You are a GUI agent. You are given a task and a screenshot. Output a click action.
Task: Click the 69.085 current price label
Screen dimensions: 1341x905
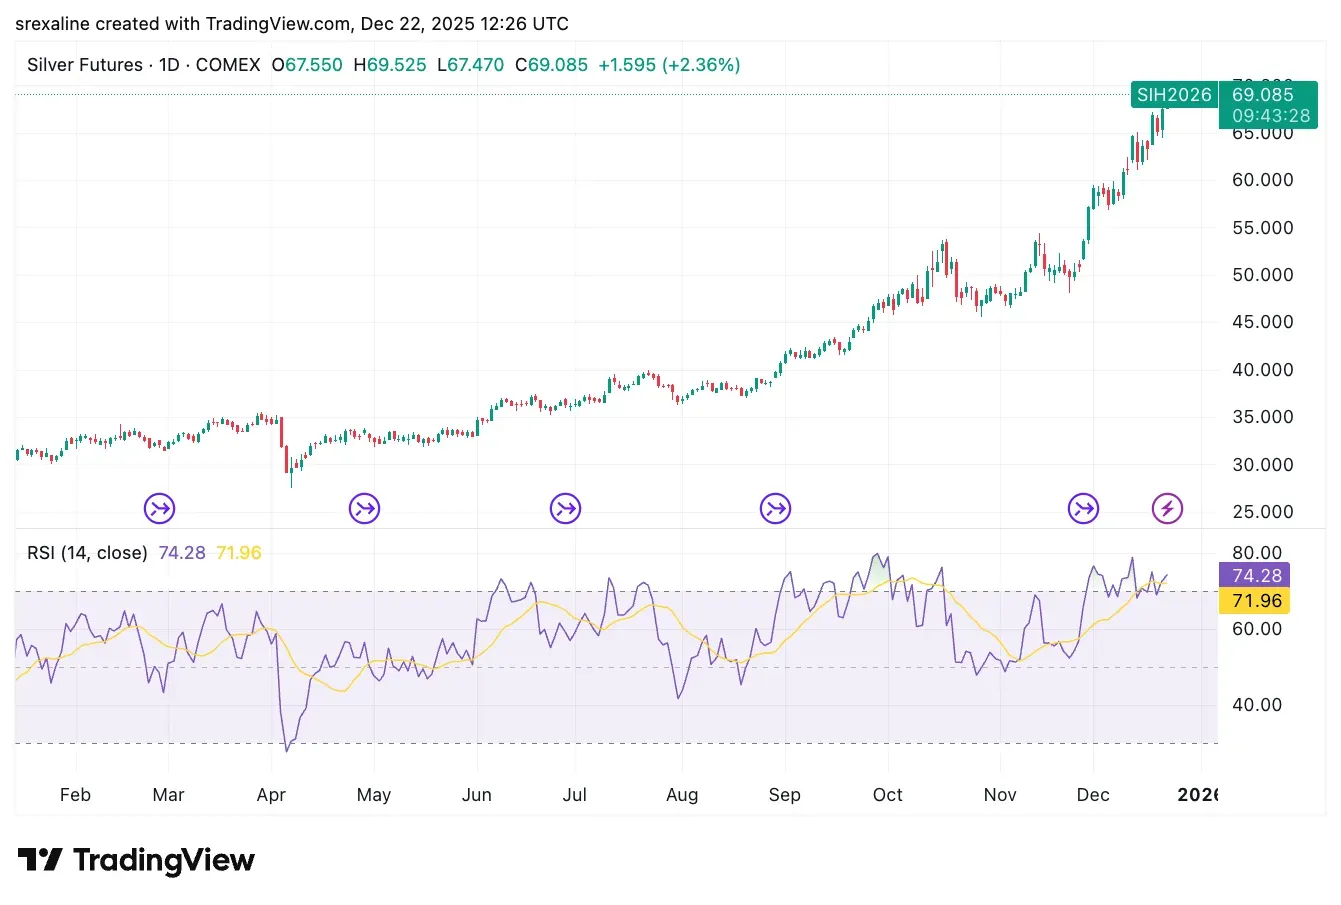click(x=1263, y=95)
